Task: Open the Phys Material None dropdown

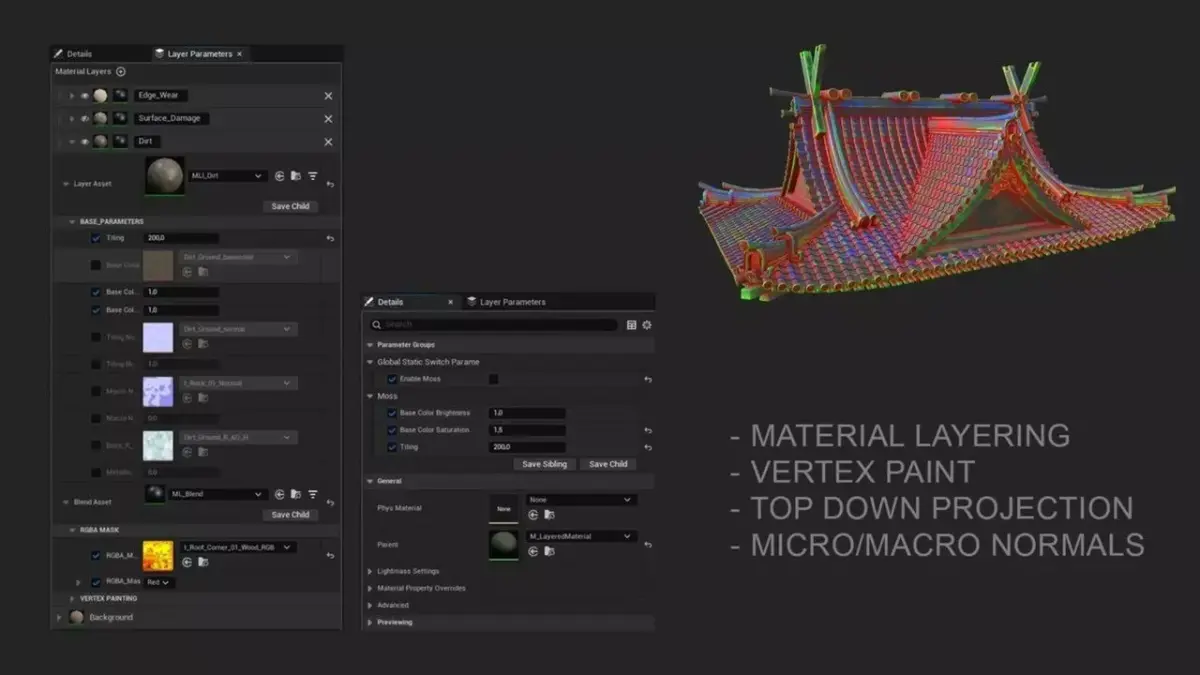Action: [582, 499]
